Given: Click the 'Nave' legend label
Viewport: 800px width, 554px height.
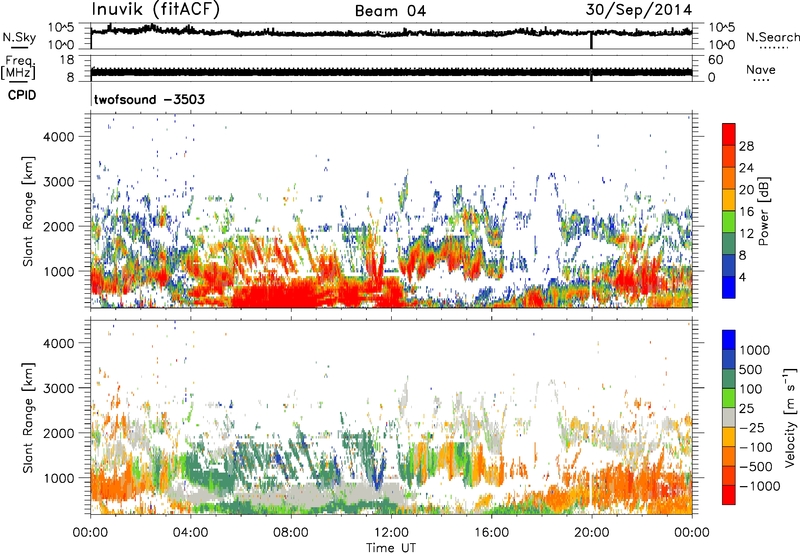Looking at the screenshot, I should [x=760, y=69].
